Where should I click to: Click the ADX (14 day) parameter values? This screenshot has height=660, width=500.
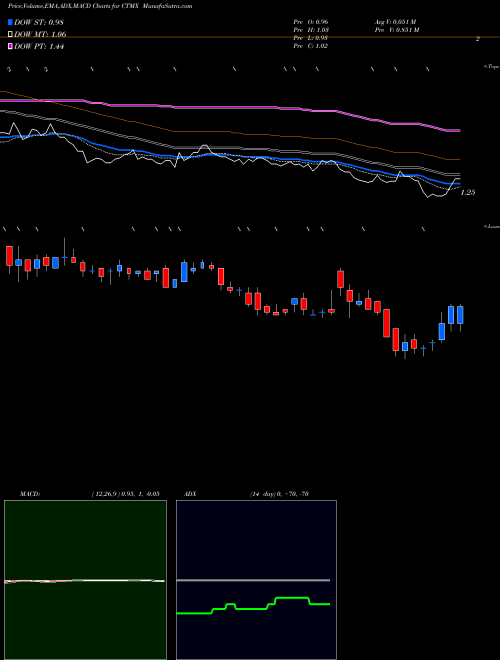279,494
